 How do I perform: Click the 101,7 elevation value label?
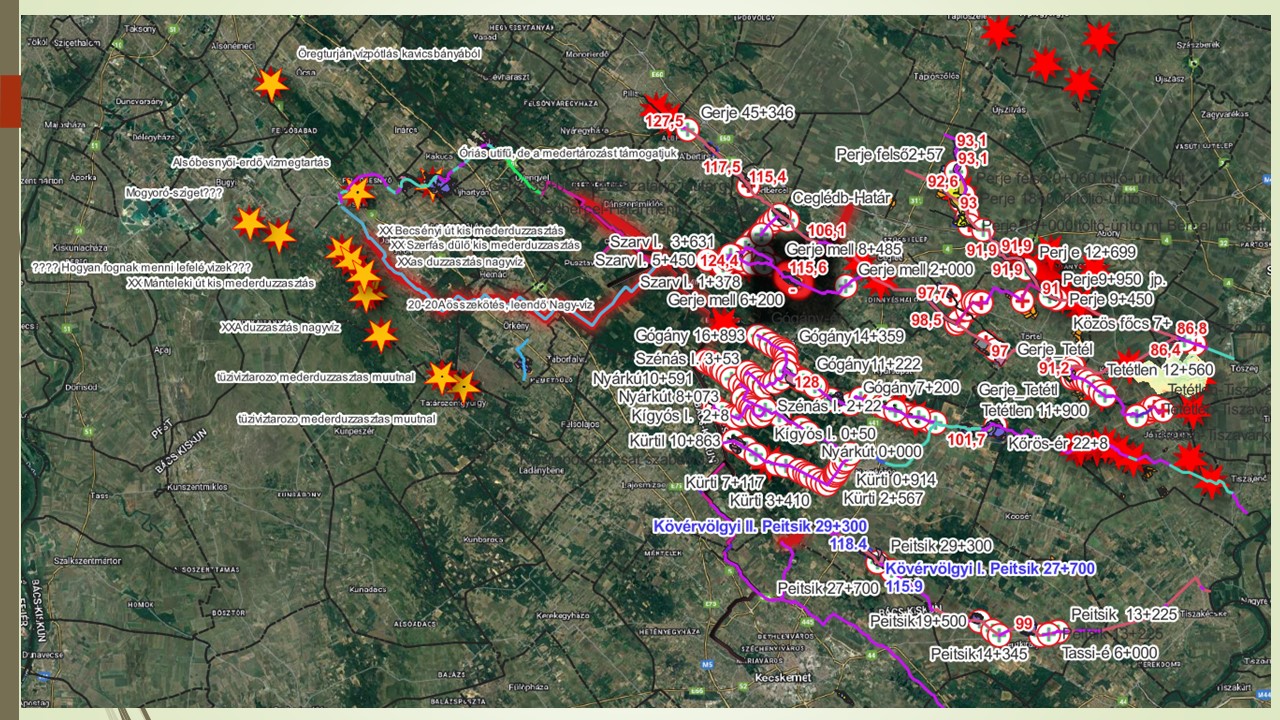coord(965,439)
